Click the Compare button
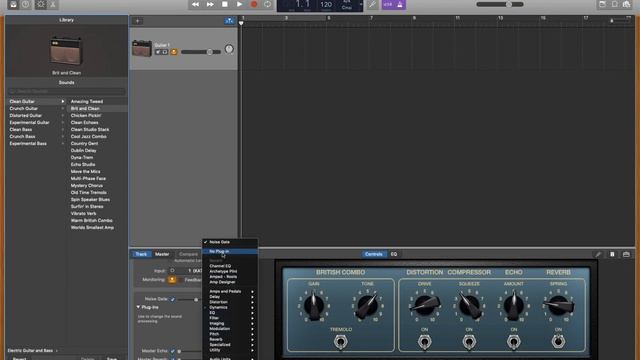Viewport: 640px width, 360px height. 188,254
